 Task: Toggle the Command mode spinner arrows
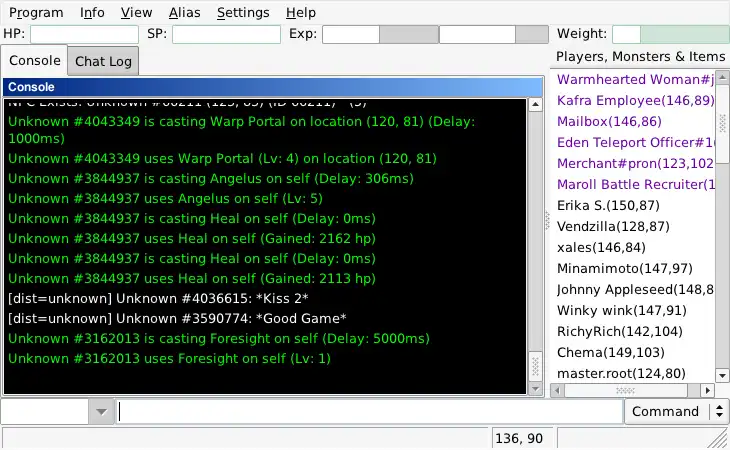click(719, 411)
